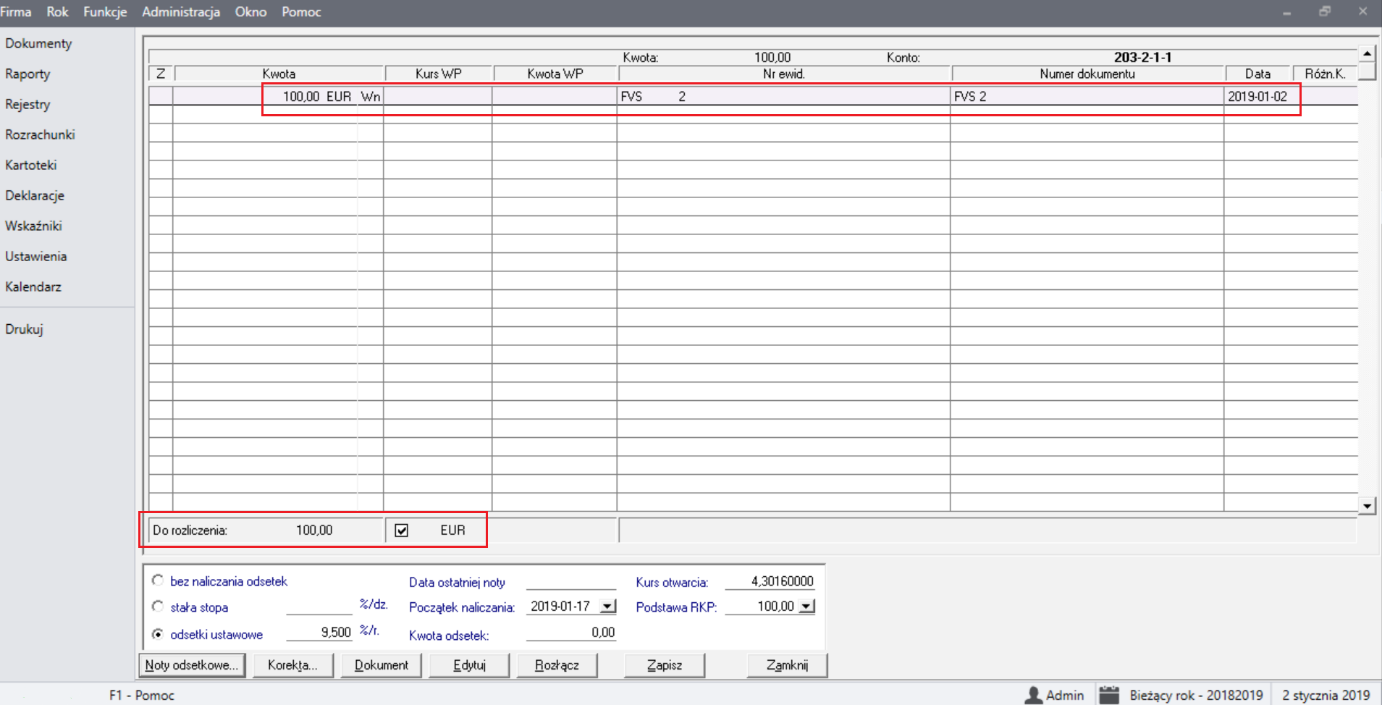Click 'Bieżący rok - 20182019' in status bar

click(1196, 695)
